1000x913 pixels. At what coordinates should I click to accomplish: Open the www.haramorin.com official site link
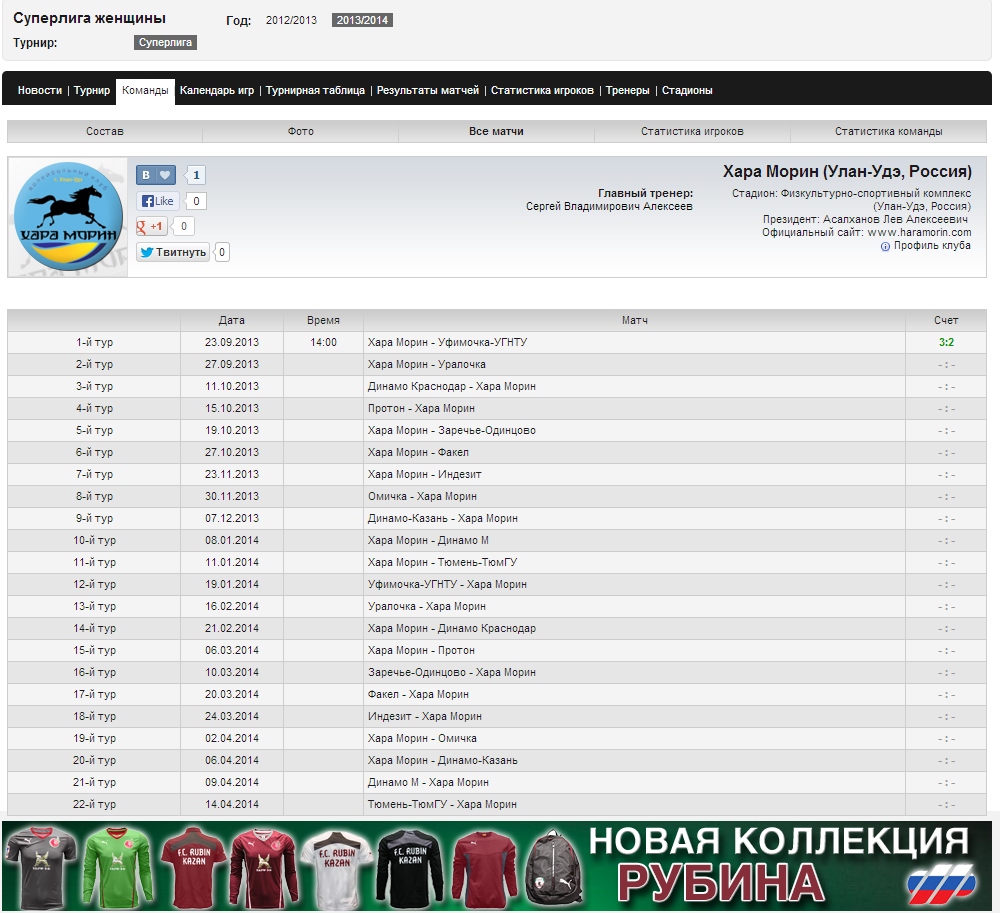click(x=919, y=233)
